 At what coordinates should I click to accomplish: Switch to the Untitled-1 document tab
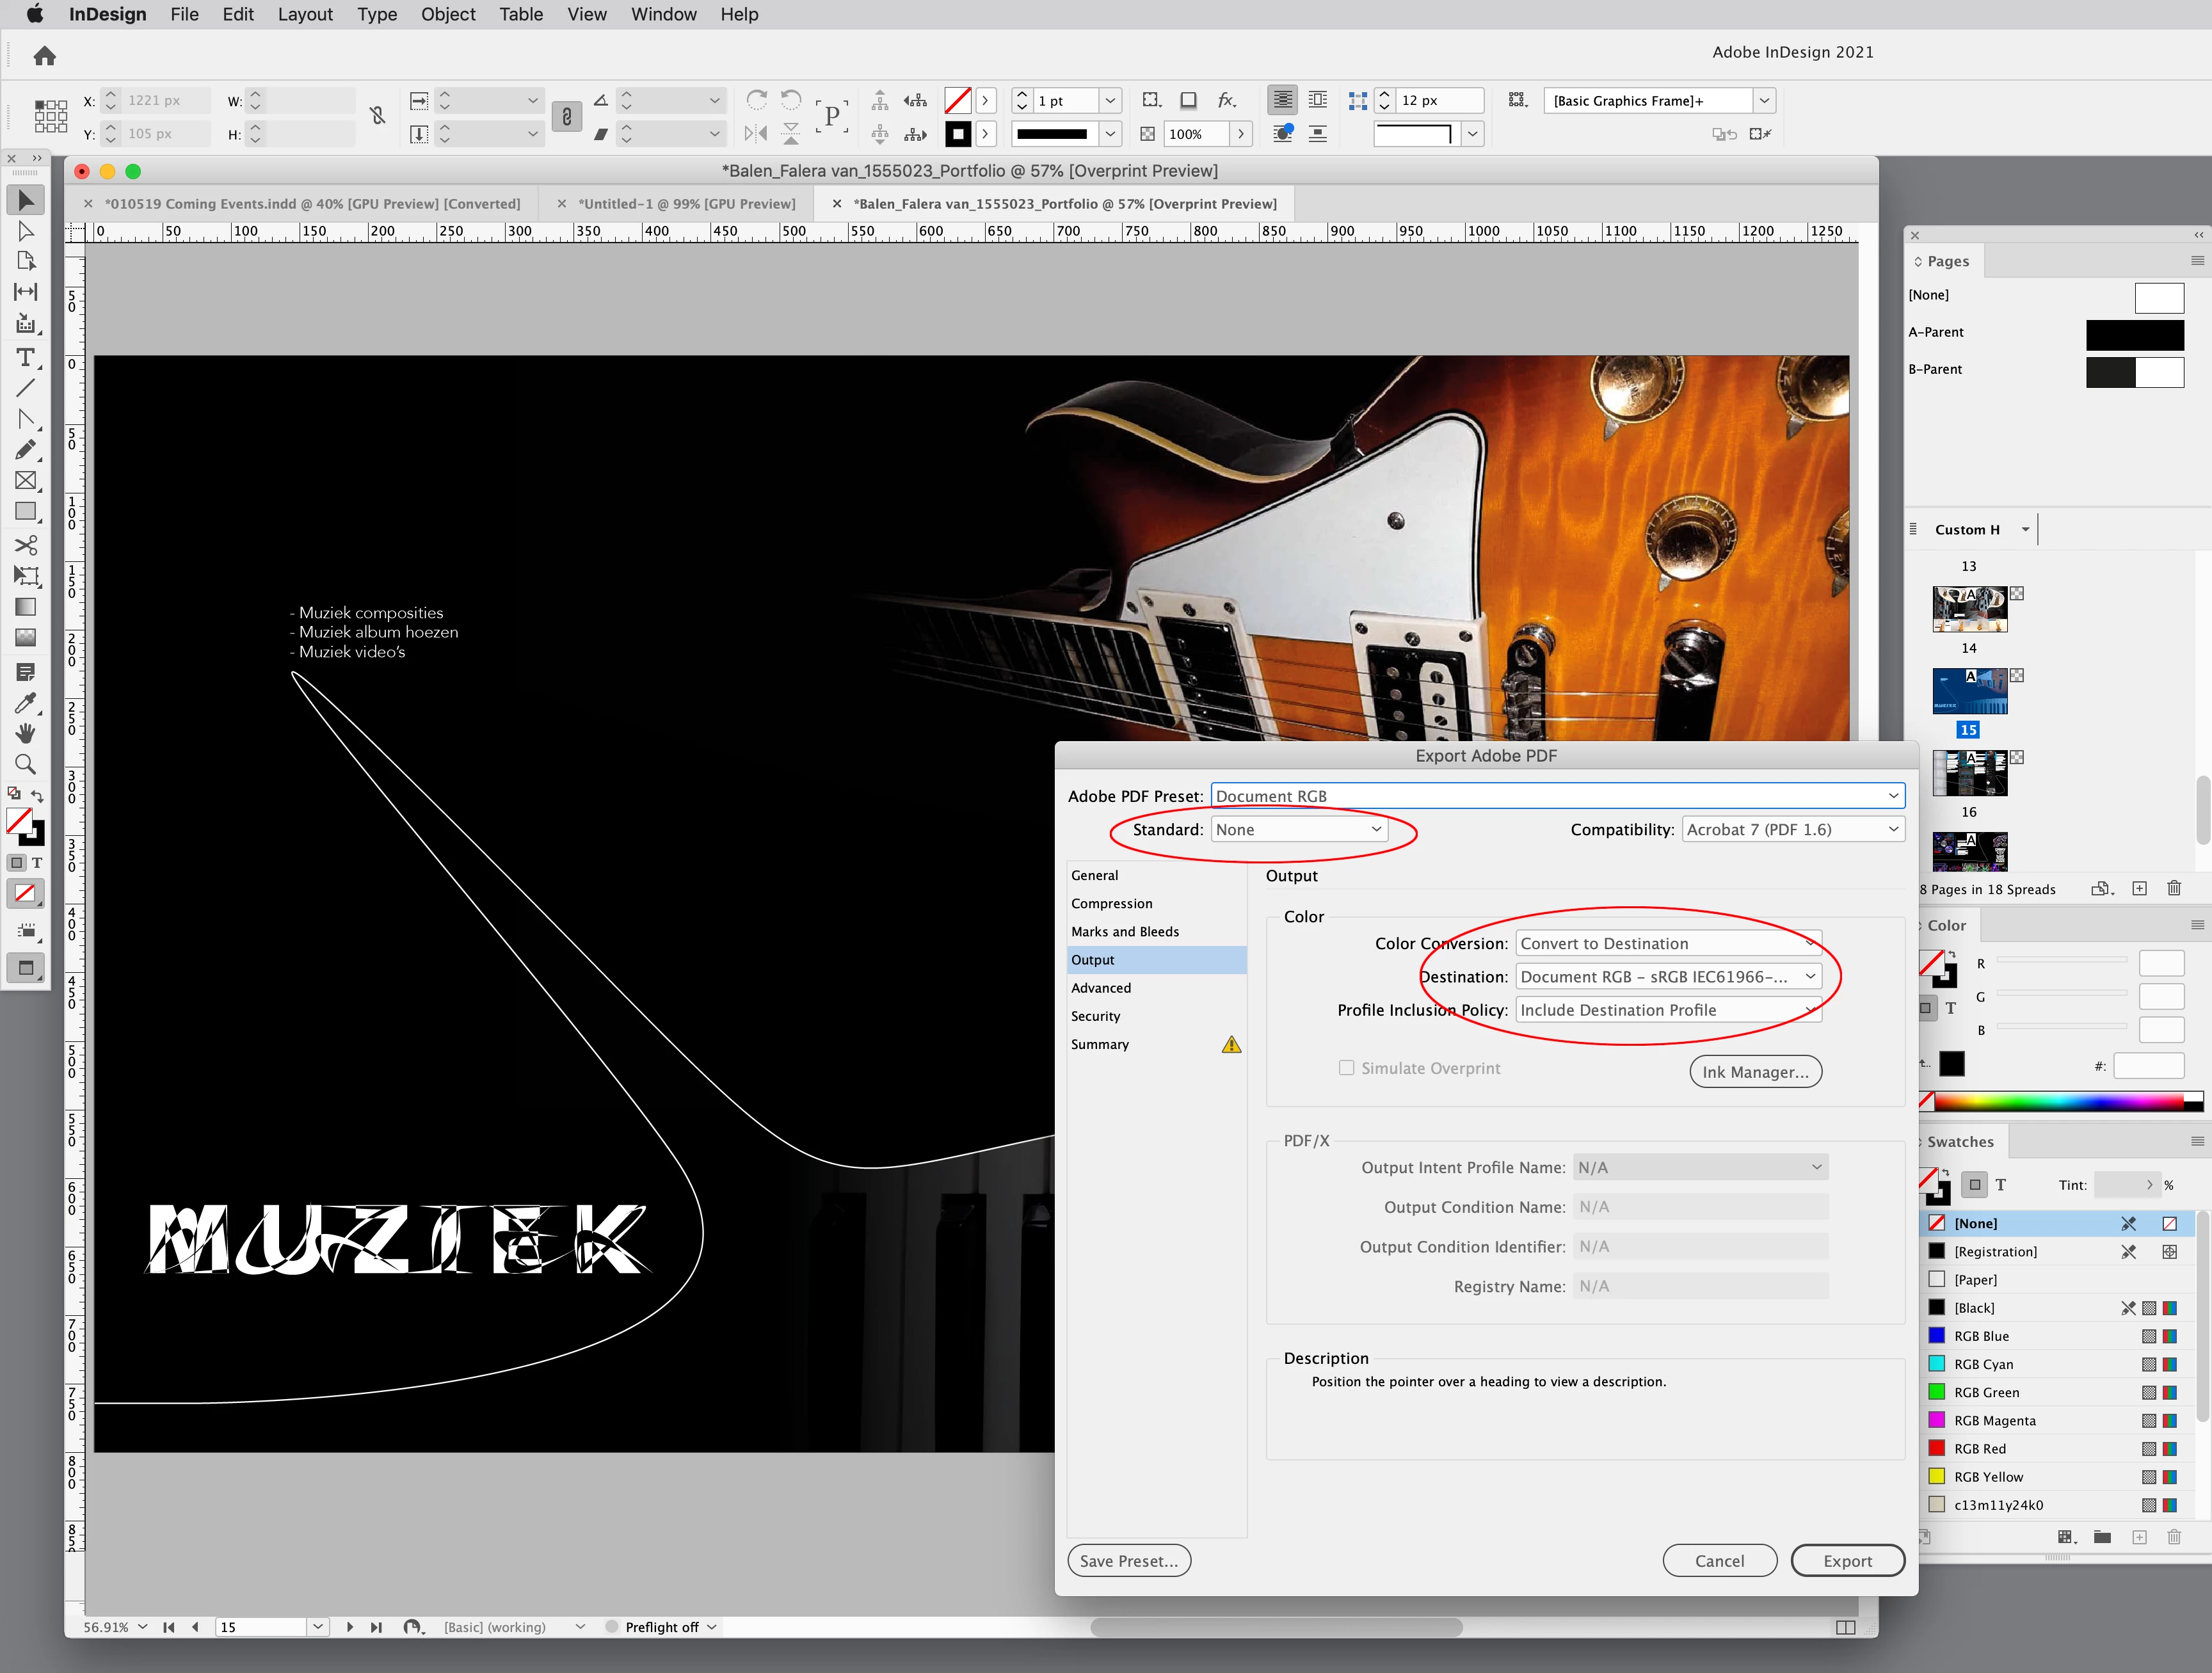pyautogui.click(x=687, y=204)
